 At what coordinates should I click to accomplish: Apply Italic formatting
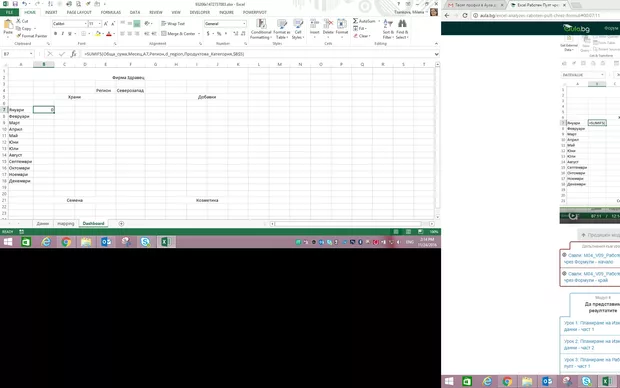click(62, 34)
